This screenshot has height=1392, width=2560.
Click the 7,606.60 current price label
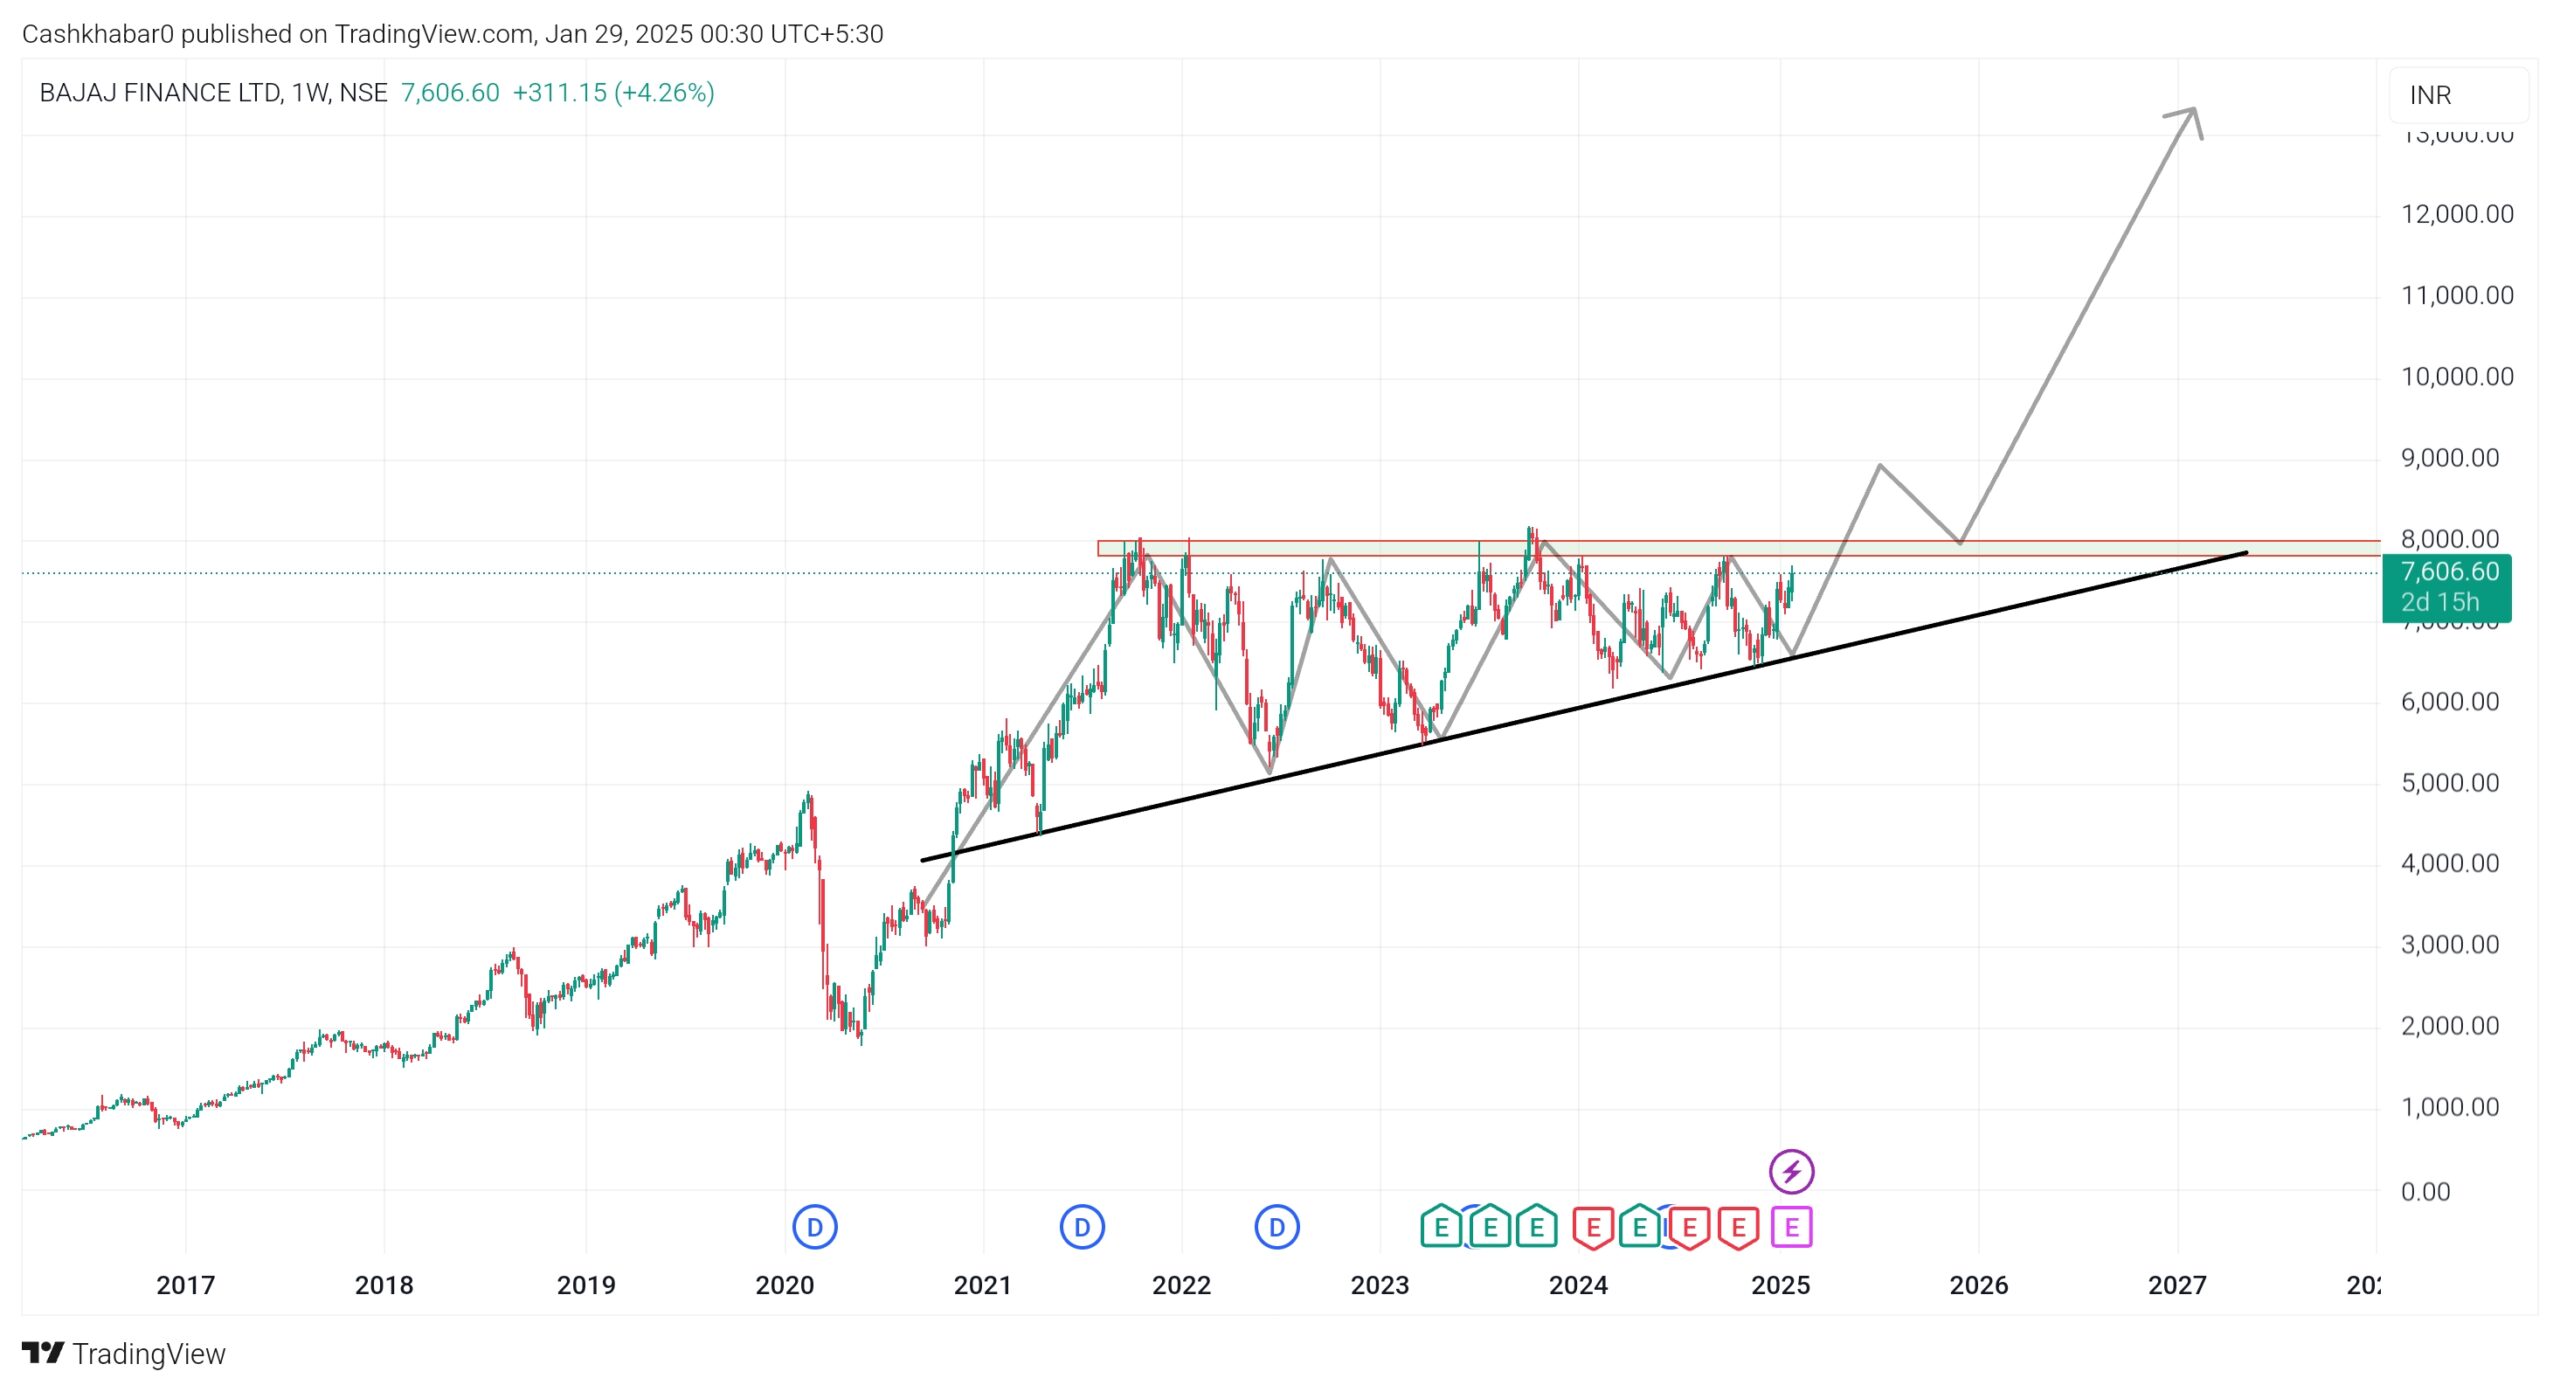(x=2448, y=572)
